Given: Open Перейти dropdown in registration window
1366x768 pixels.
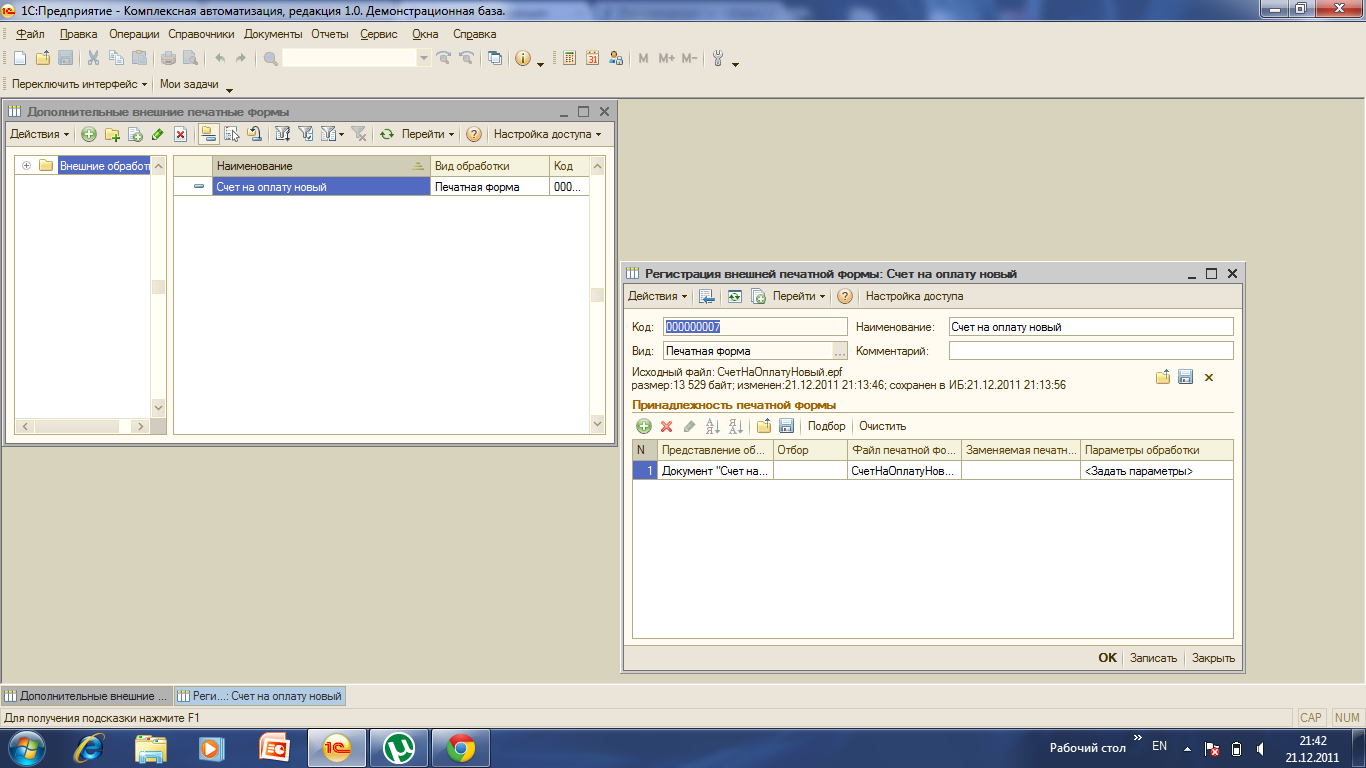Looking at the screenshot, I should [x=800, y=296].
